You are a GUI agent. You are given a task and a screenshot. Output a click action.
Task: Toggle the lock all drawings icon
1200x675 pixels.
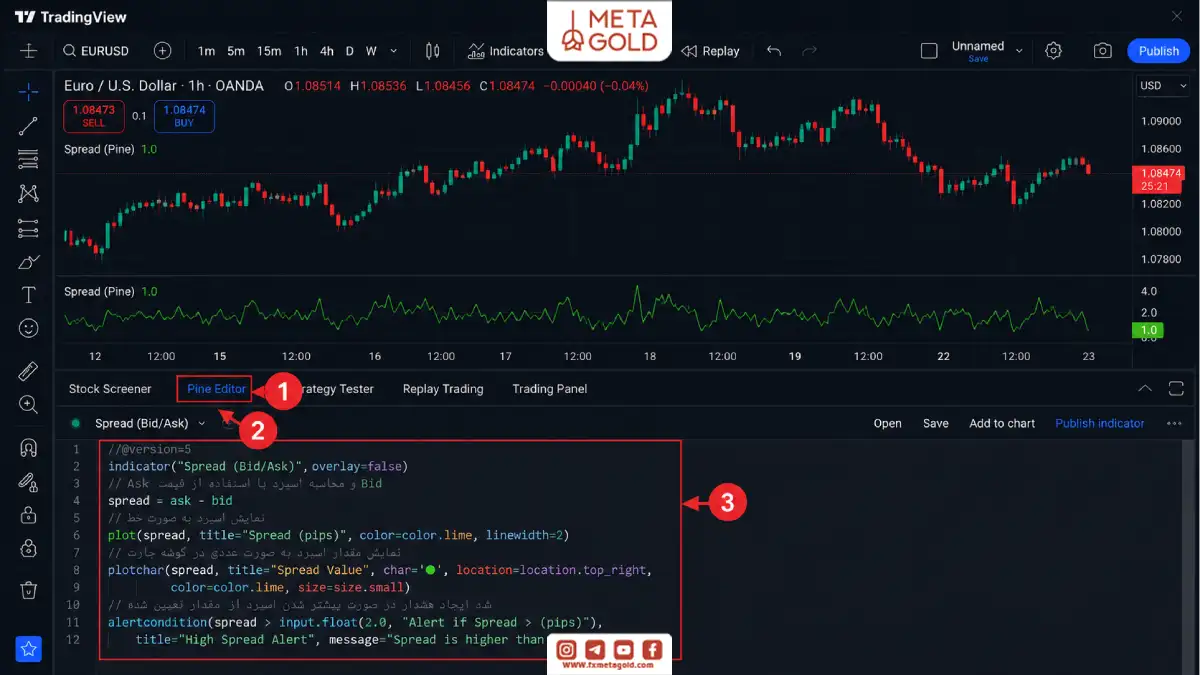pos(28,515)
